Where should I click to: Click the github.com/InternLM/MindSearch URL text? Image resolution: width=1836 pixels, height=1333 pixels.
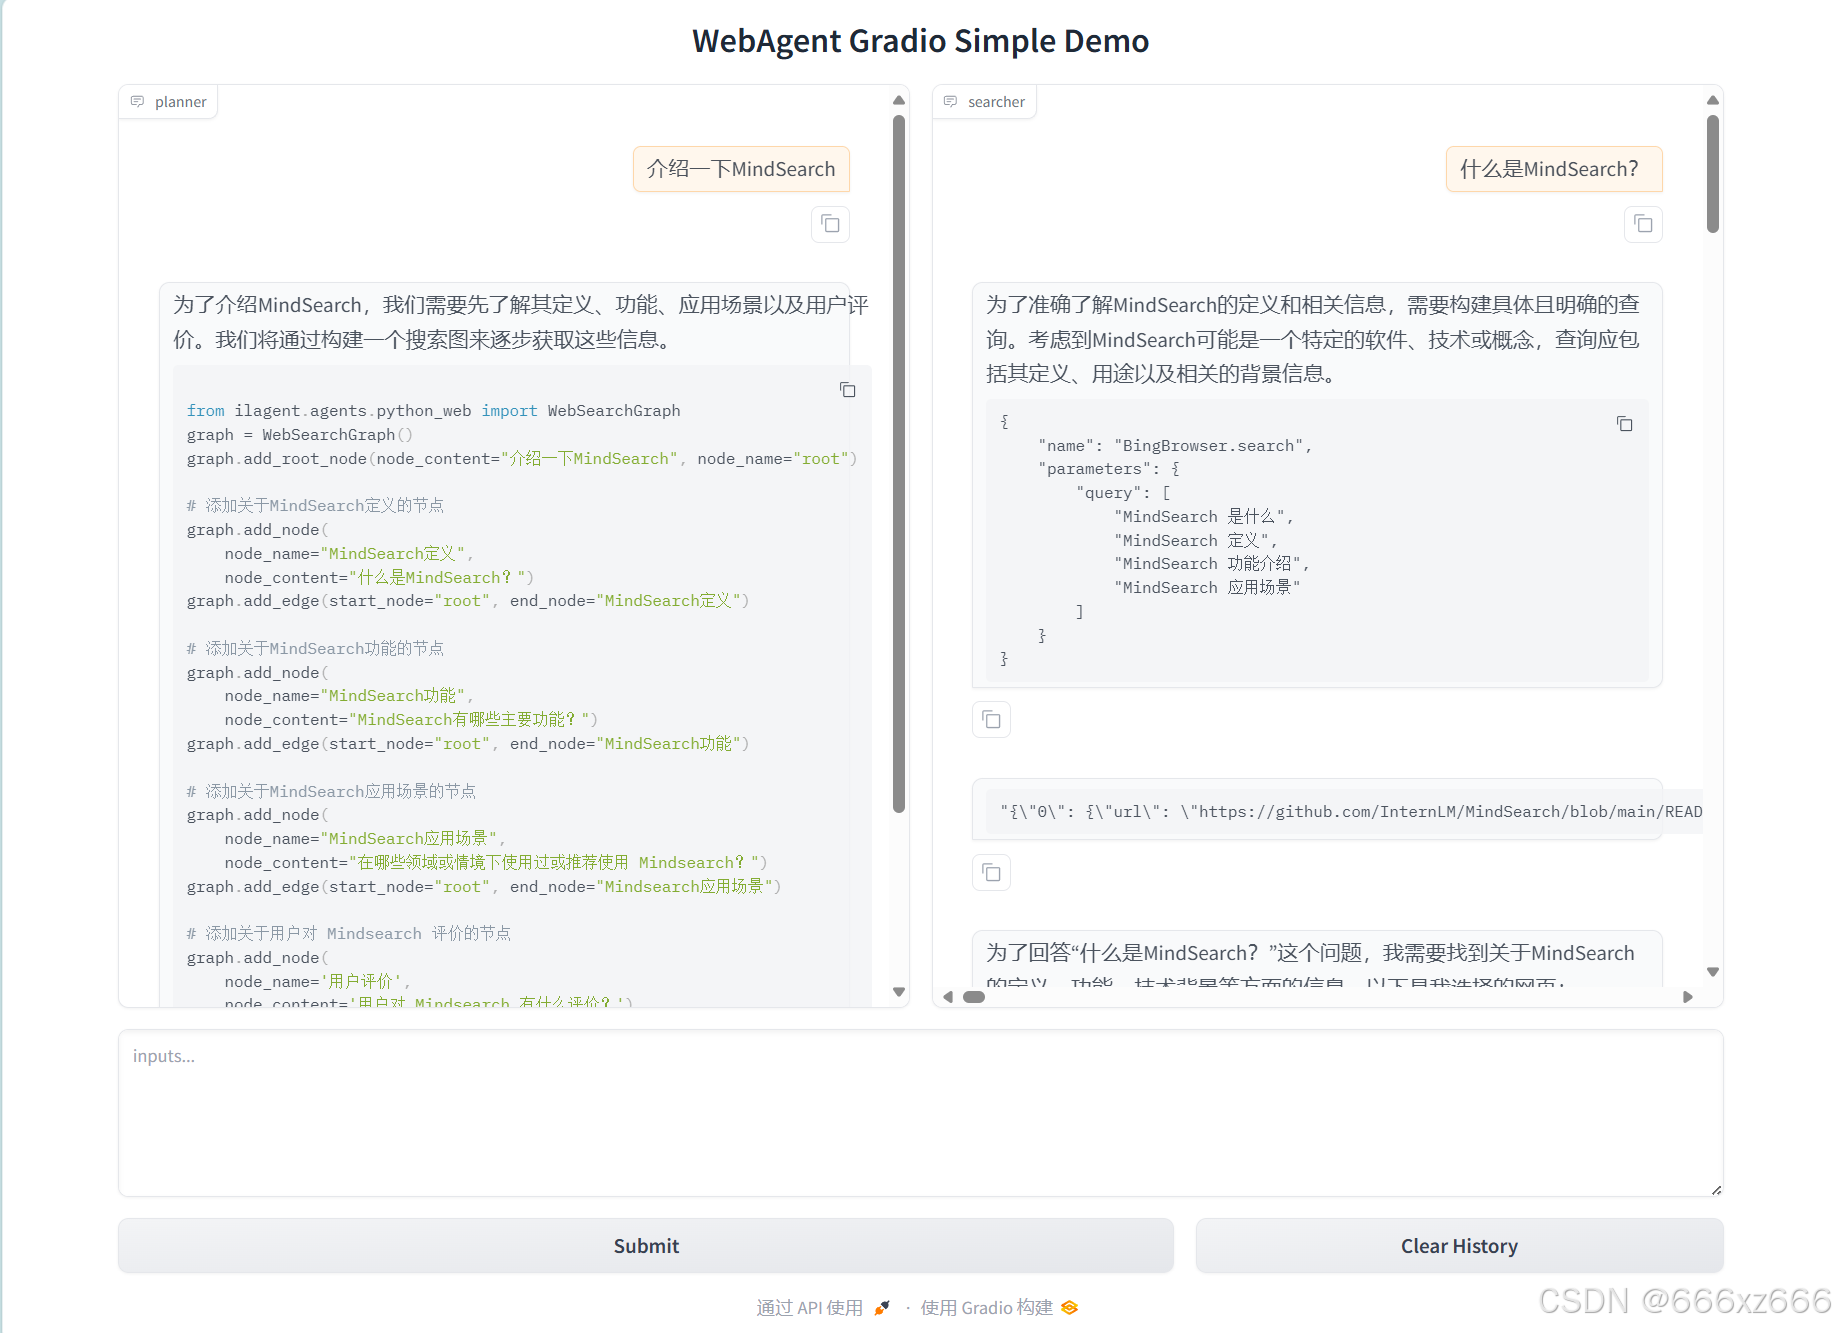(x=1450, y=812)
